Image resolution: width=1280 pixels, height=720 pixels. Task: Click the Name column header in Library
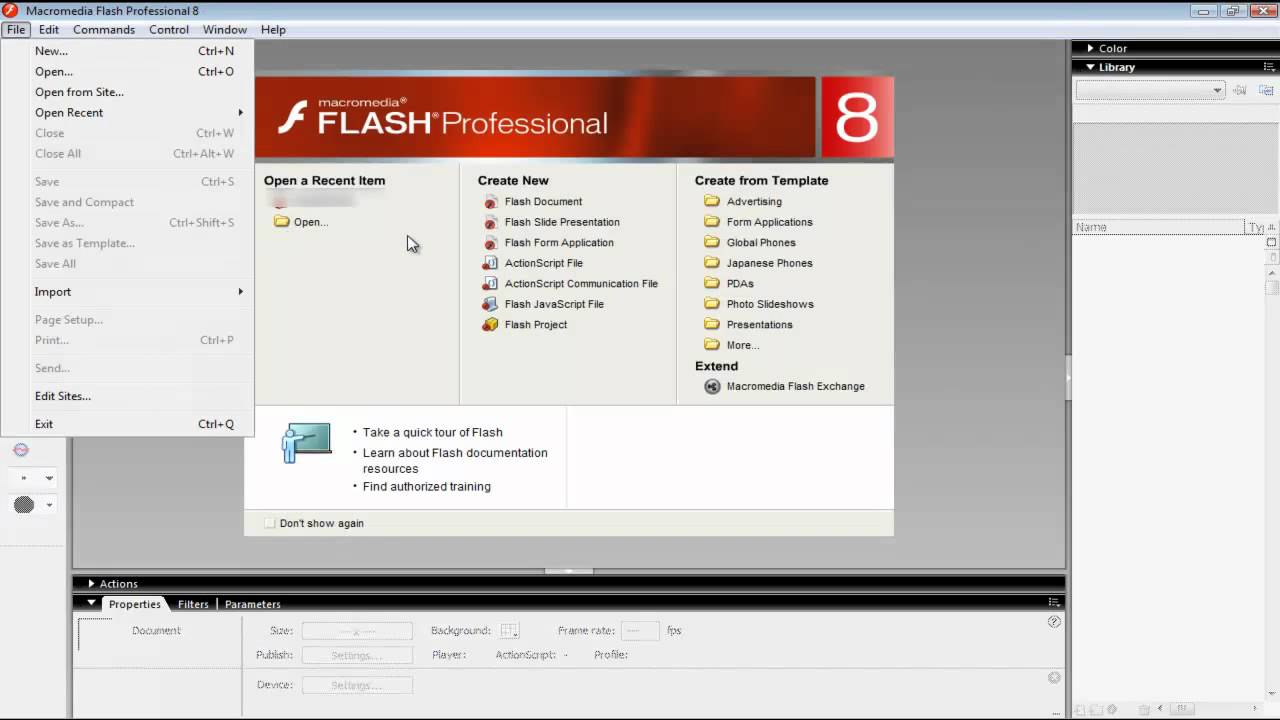point(1158,227)
